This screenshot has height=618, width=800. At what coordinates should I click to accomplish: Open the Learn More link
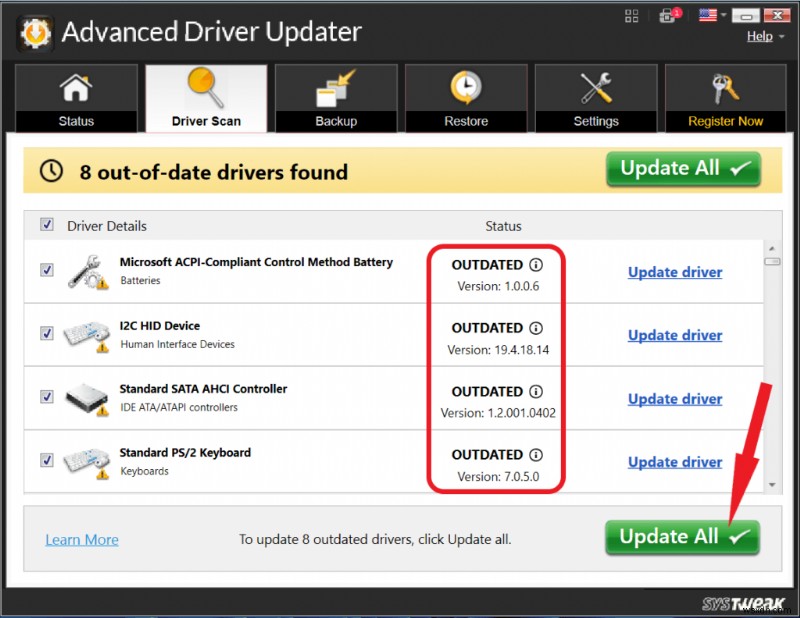pyautogui.click(x=82, y=539)
